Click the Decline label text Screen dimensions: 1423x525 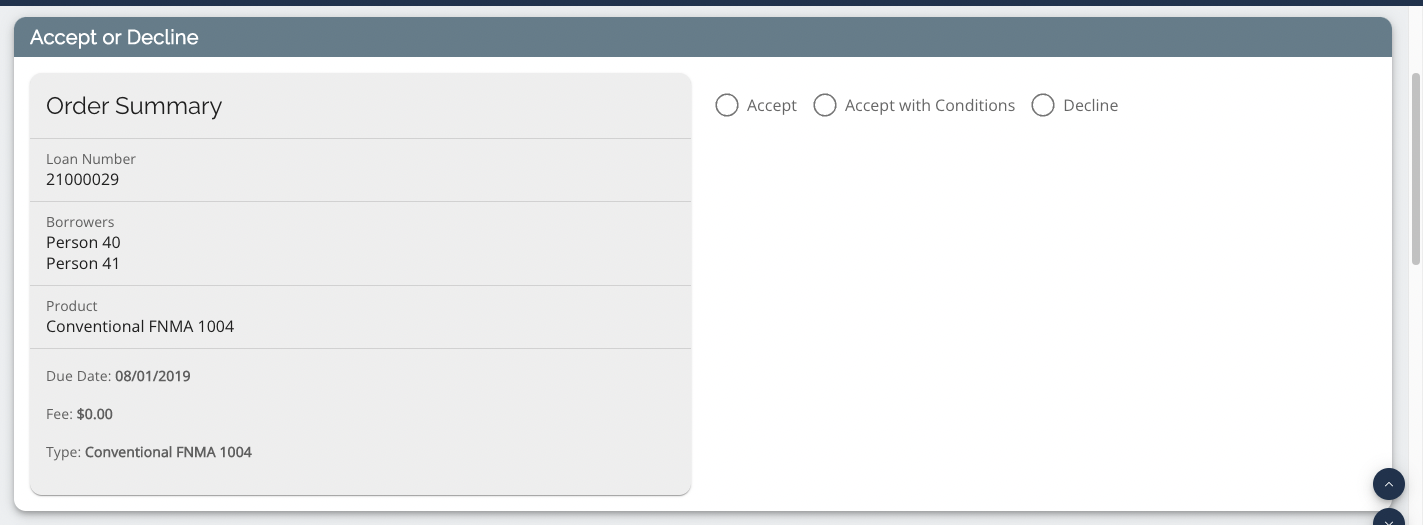(x=1090, y=105)
